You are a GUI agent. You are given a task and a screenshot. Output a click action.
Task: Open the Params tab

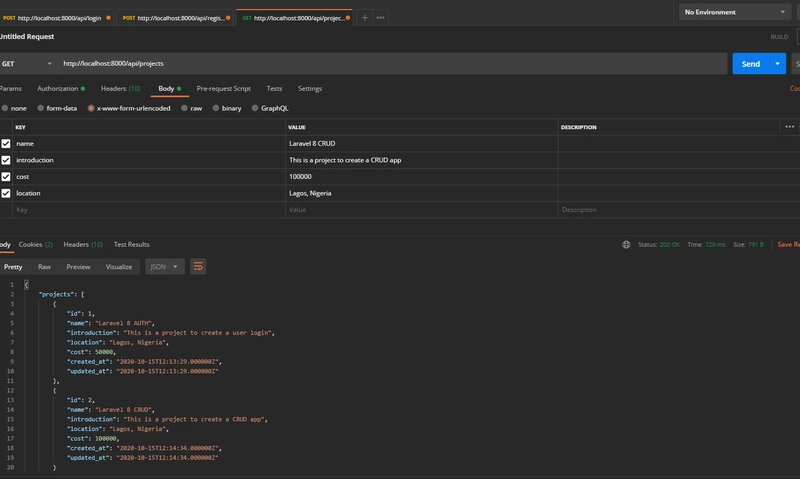point(11,88)
